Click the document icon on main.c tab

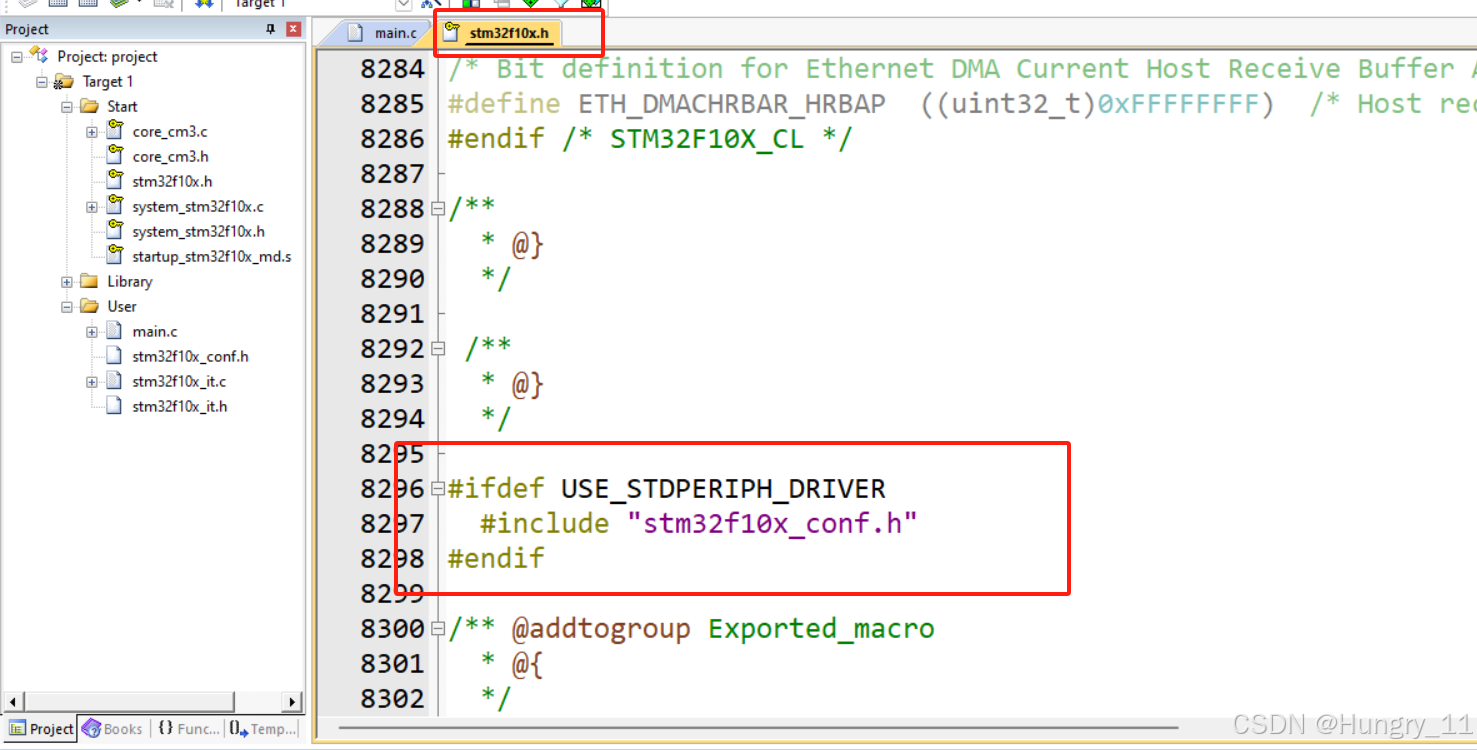[x=355, y=33]
